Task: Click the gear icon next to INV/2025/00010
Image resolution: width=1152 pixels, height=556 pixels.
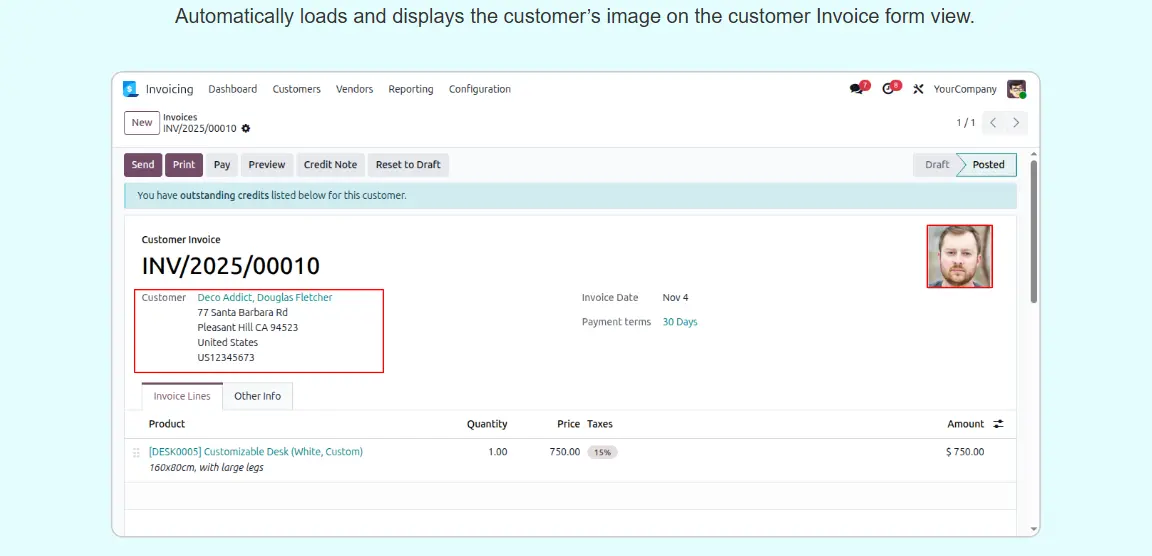Action: (x=246, y=129)
